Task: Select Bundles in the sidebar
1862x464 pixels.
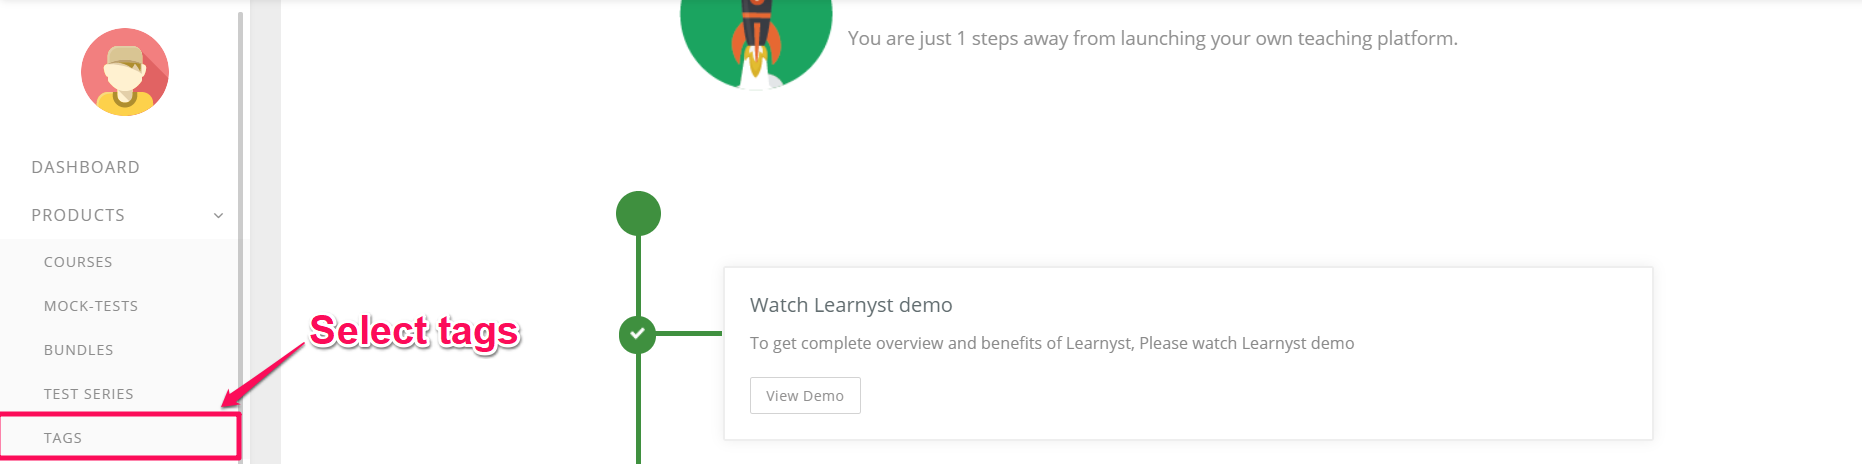Action: 79,350
